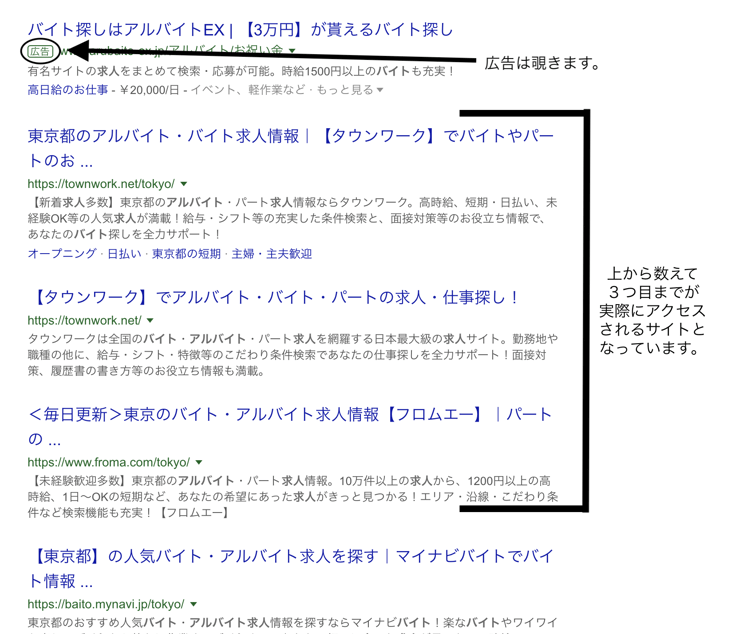The width and height of the screenshot is (743, 634).
Task: Click the https://www.froma.com/tokyo/ URL
Action: (x=109, y=462)
